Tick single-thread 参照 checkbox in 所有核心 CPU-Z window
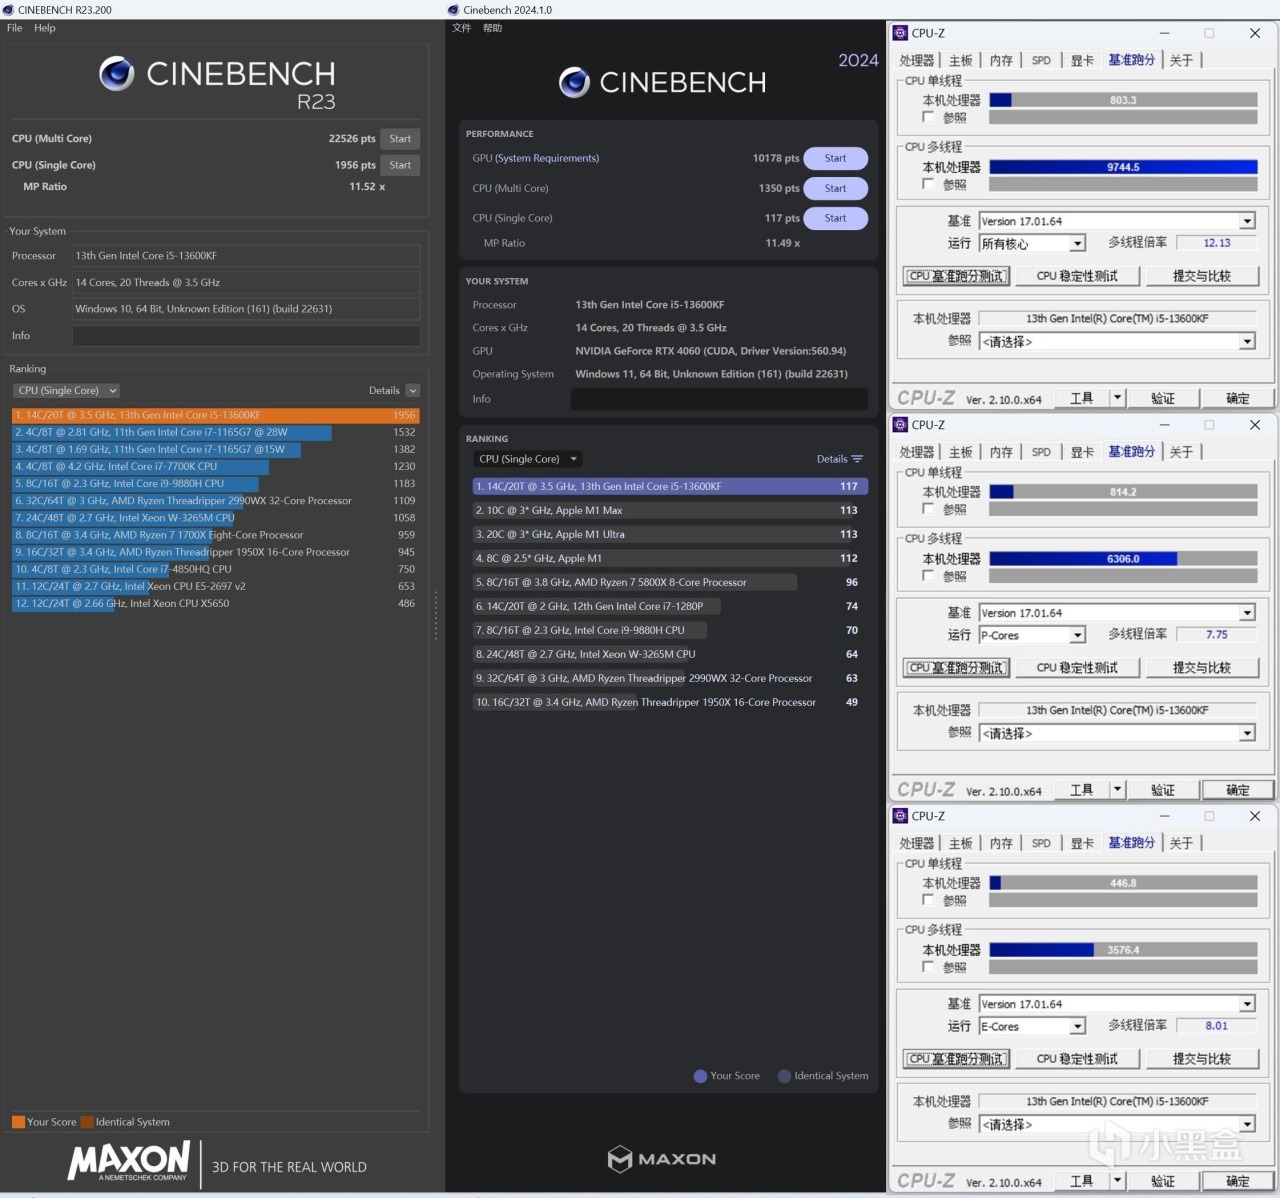The height and width of the screenshot is (1198, 1280). pyautogui.click(x=928, y=117)
